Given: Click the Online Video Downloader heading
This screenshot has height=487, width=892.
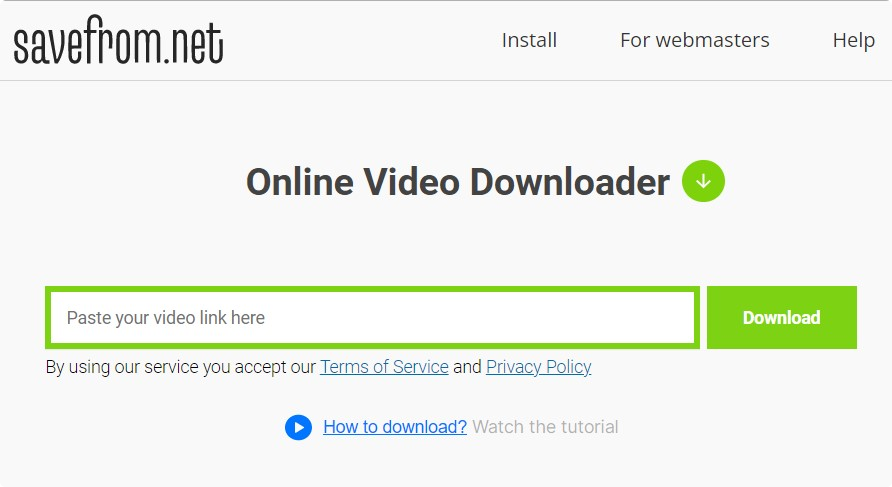Looking at the screenshot, I should [x=457, y=182].
